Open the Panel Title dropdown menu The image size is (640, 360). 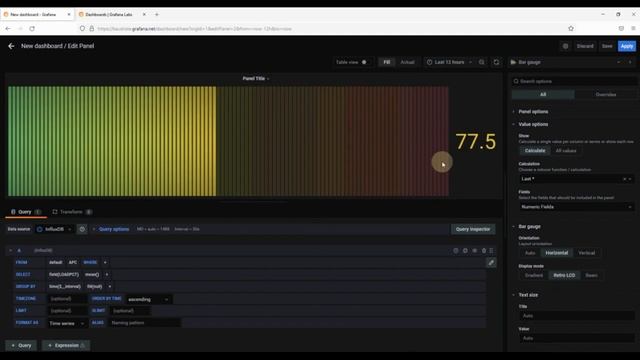click(256, 78)
